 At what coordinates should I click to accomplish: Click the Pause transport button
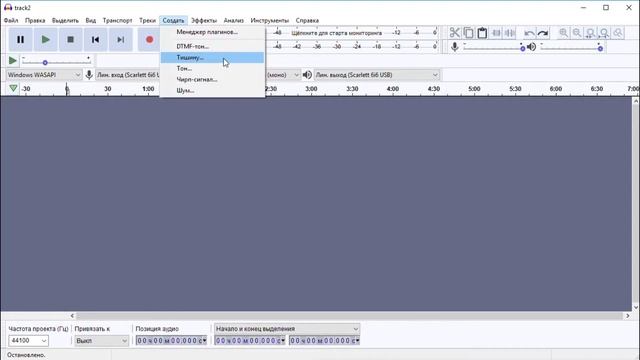click(20, 40)
